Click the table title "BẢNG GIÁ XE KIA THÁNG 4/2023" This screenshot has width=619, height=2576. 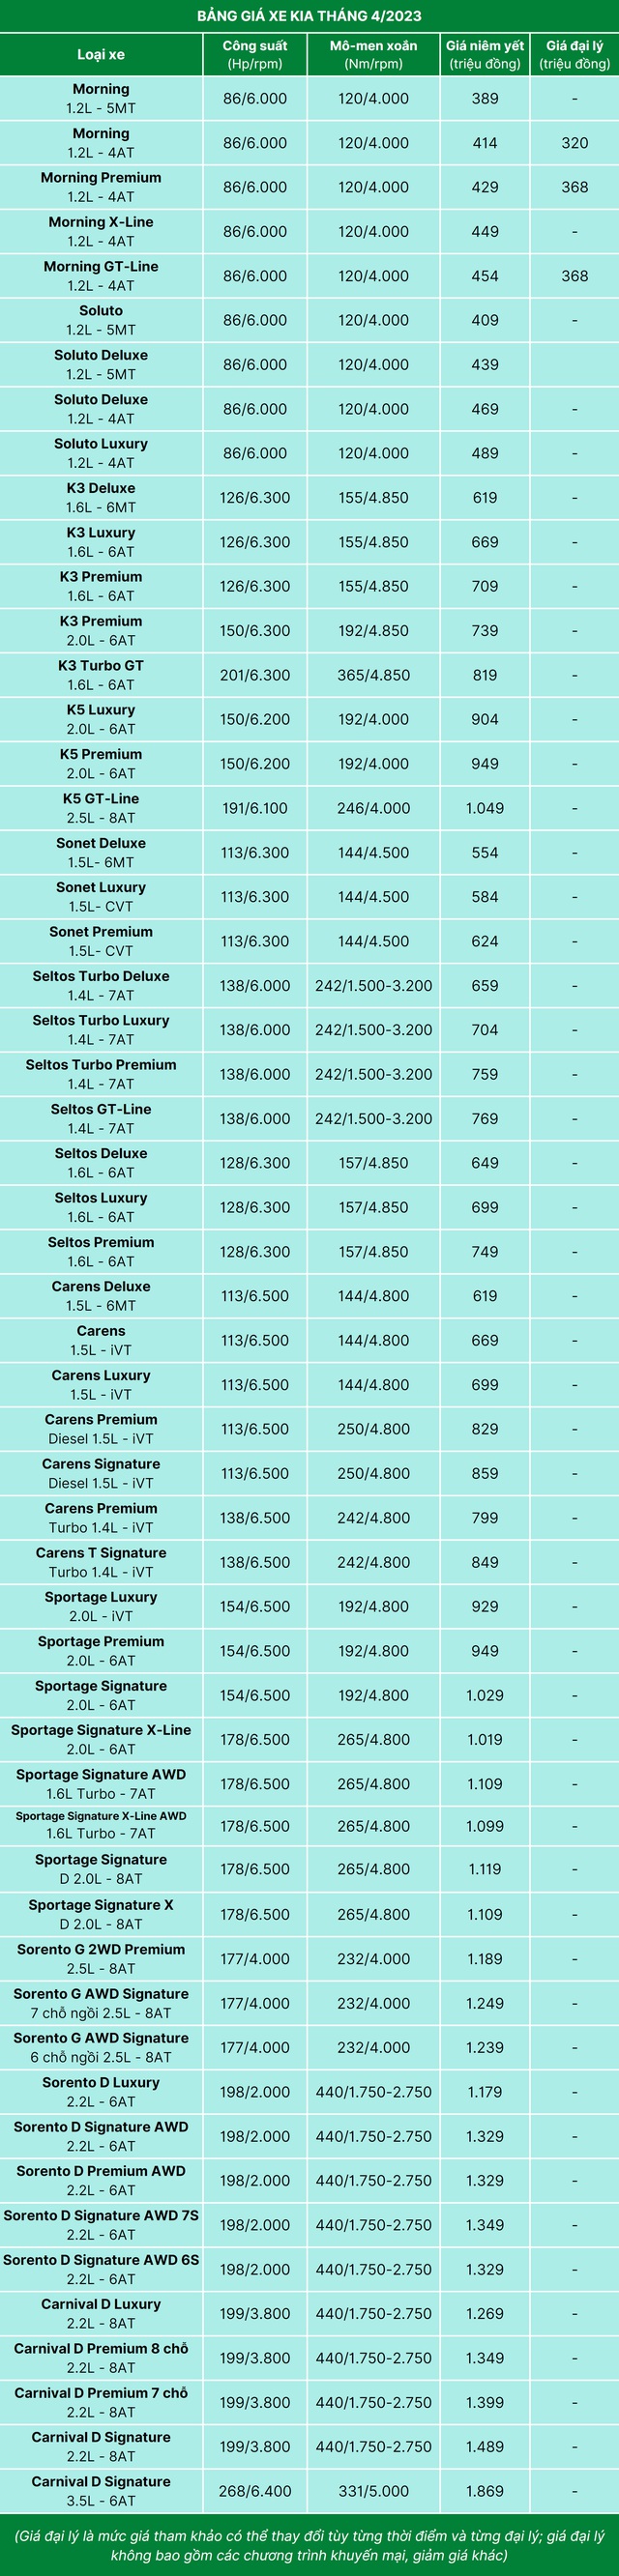(x=309, y=16)
